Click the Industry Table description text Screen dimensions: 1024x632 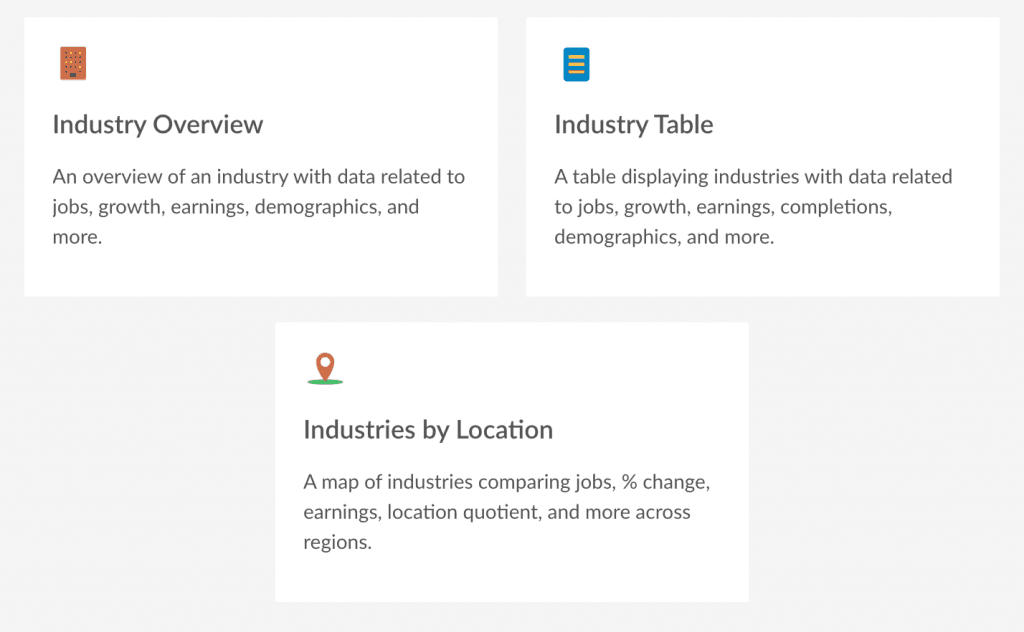click(x=753, y=206)
